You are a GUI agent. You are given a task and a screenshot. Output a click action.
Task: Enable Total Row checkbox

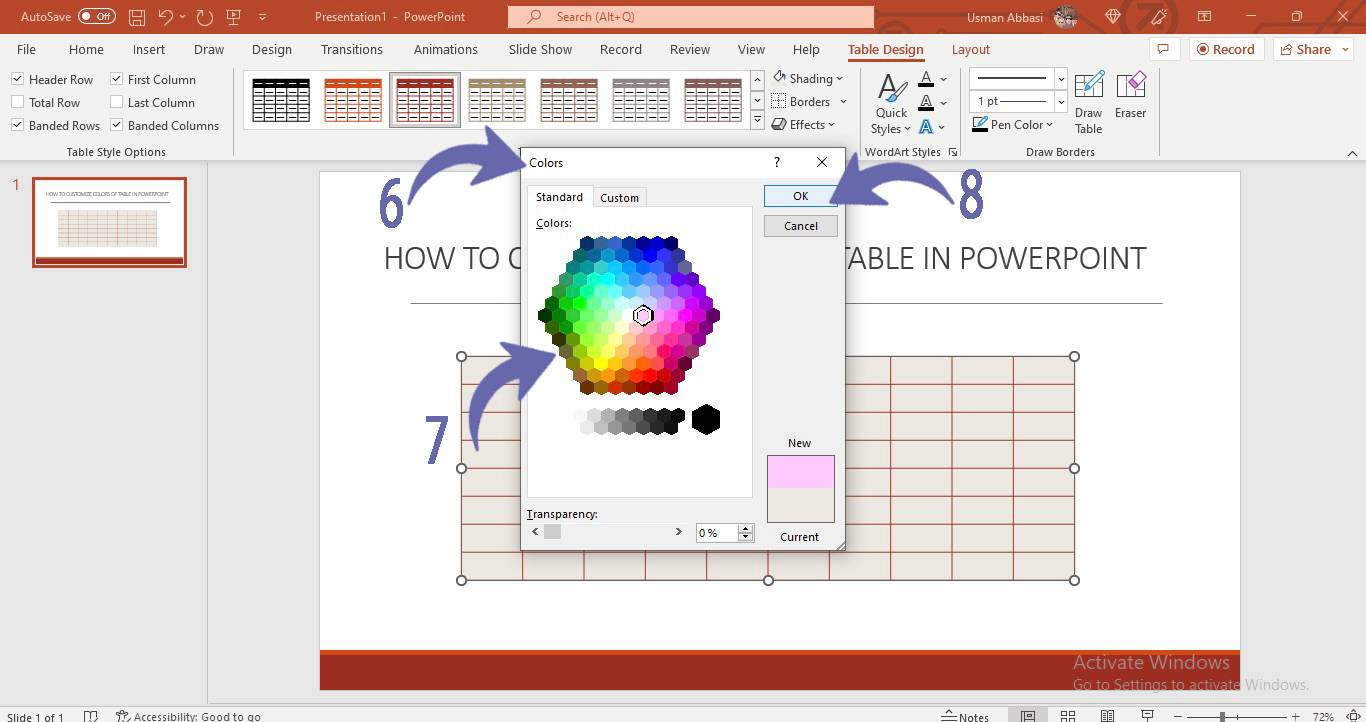[17, 102]
